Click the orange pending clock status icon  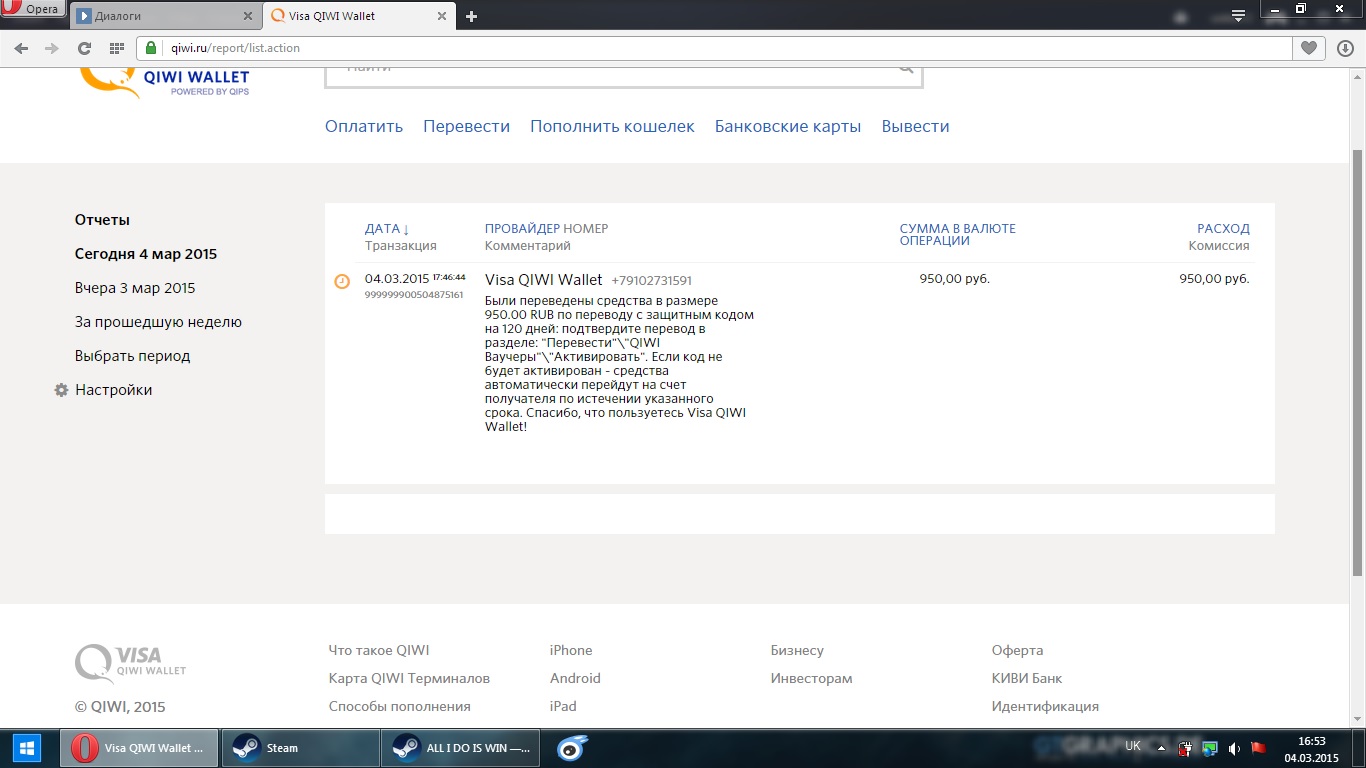pos(342,282)
